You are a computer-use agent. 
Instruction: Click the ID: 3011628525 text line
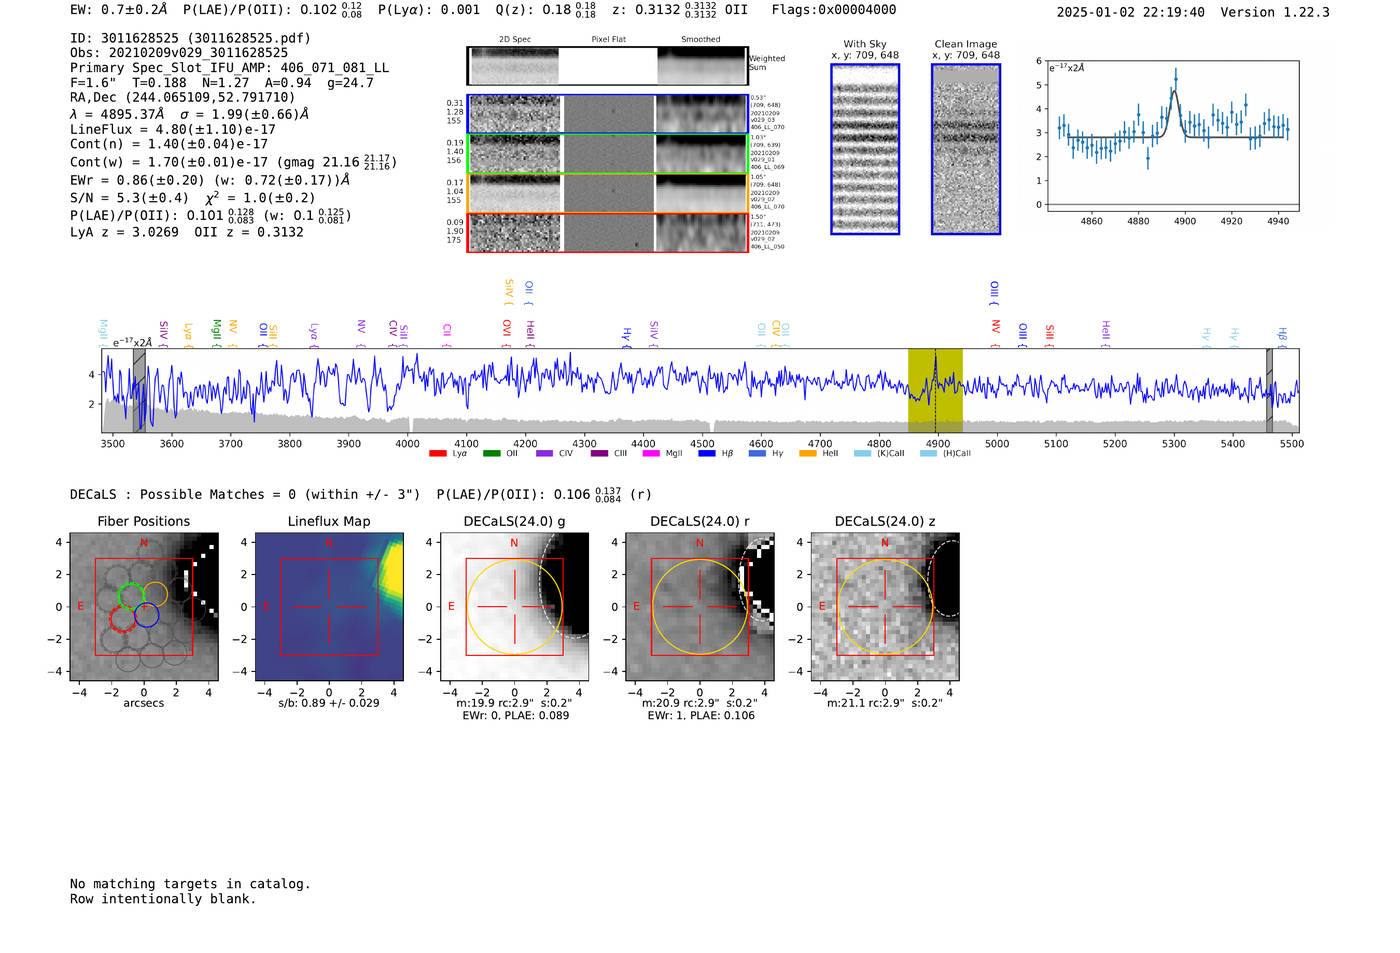(190, 38)
